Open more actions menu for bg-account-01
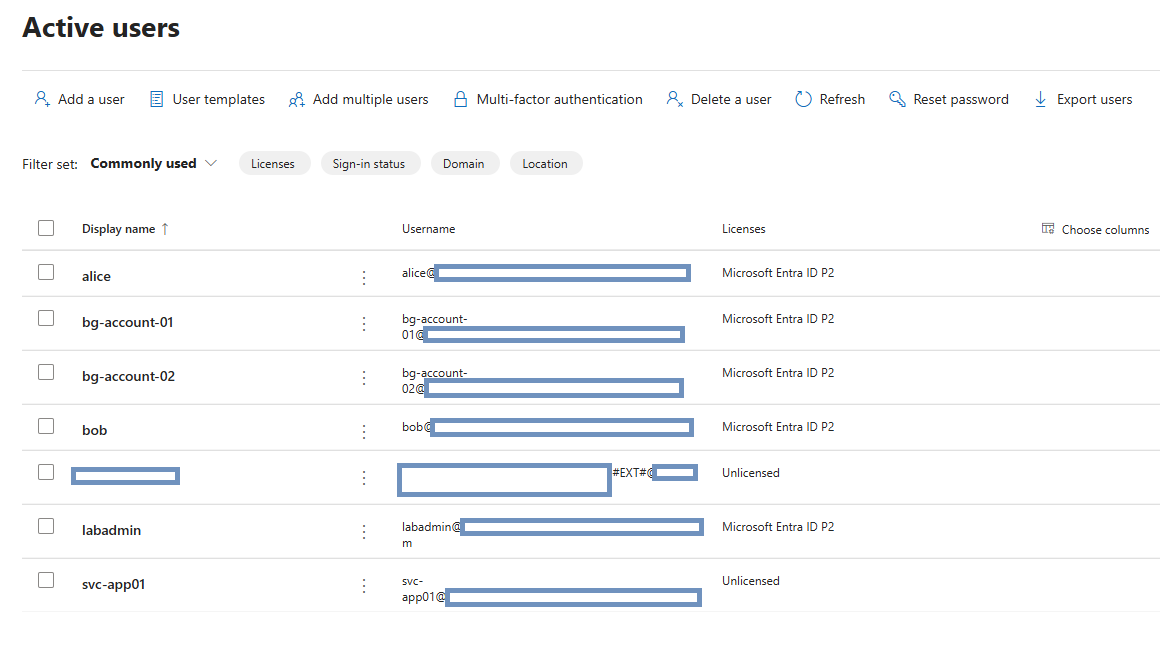The width and height of the screenshot is (1160, 665). point(364,324)
